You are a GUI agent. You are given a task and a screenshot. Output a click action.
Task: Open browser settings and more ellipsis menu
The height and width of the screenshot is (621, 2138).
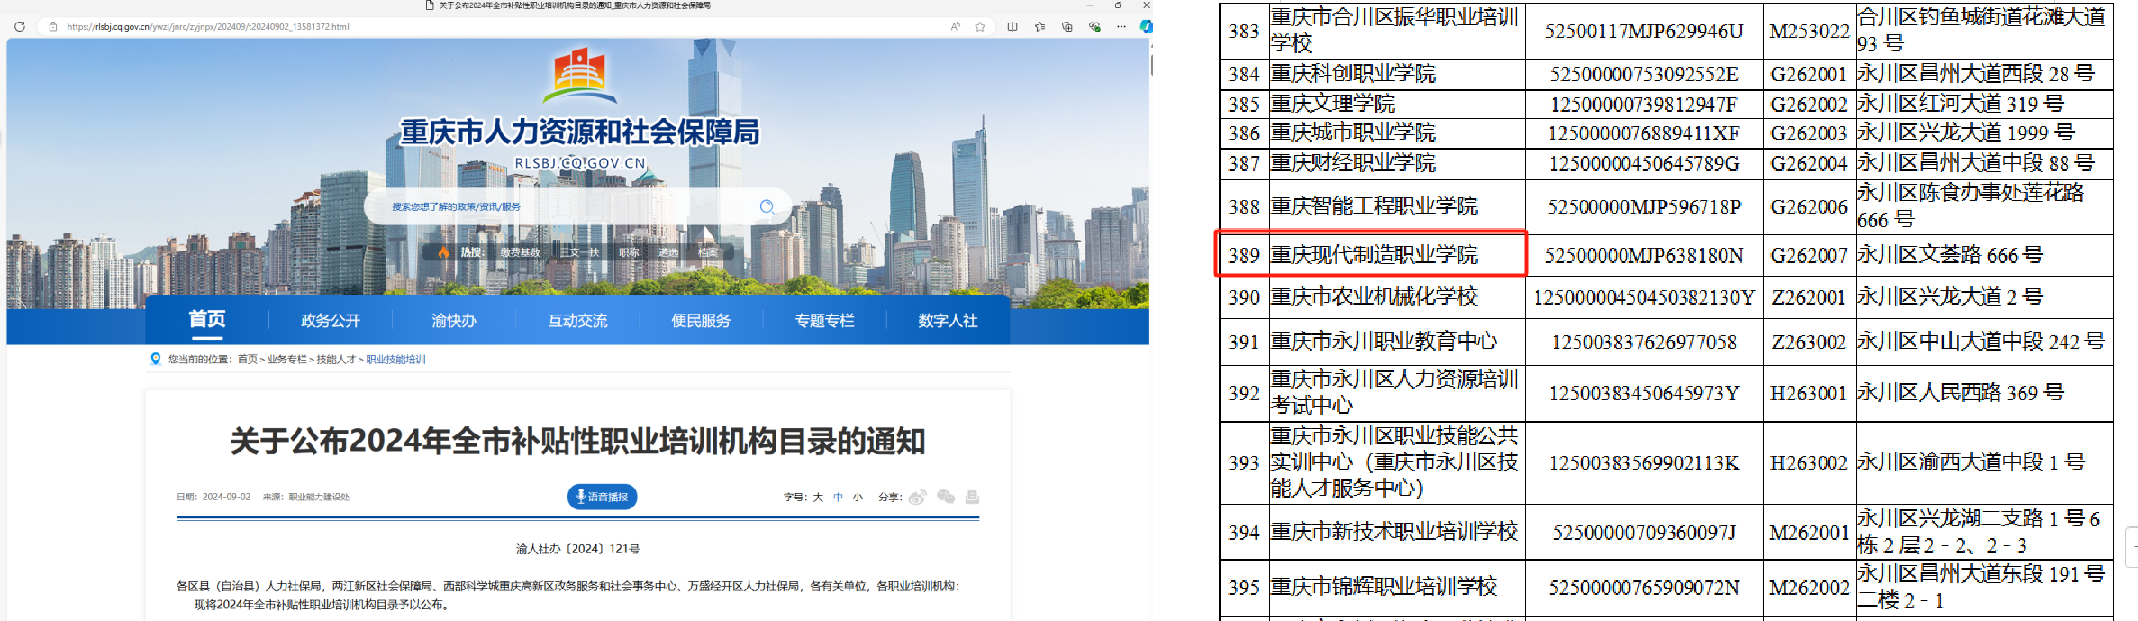click(x=1121, y=27)
